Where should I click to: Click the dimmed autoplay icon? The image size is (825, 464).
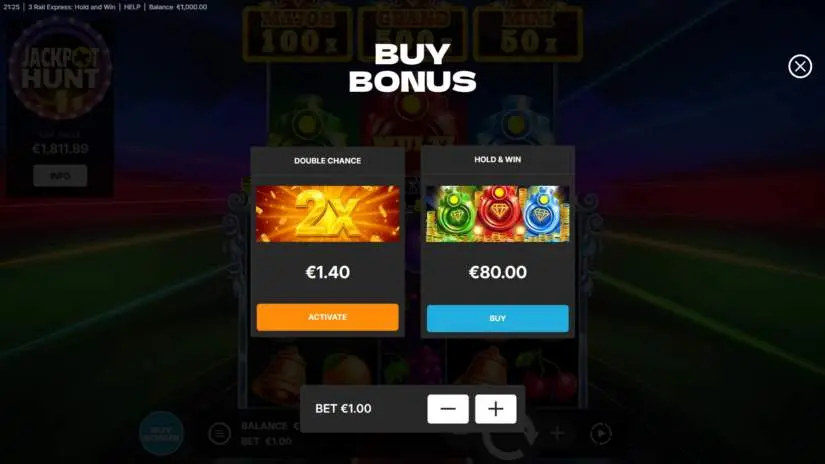click(601, 433)
